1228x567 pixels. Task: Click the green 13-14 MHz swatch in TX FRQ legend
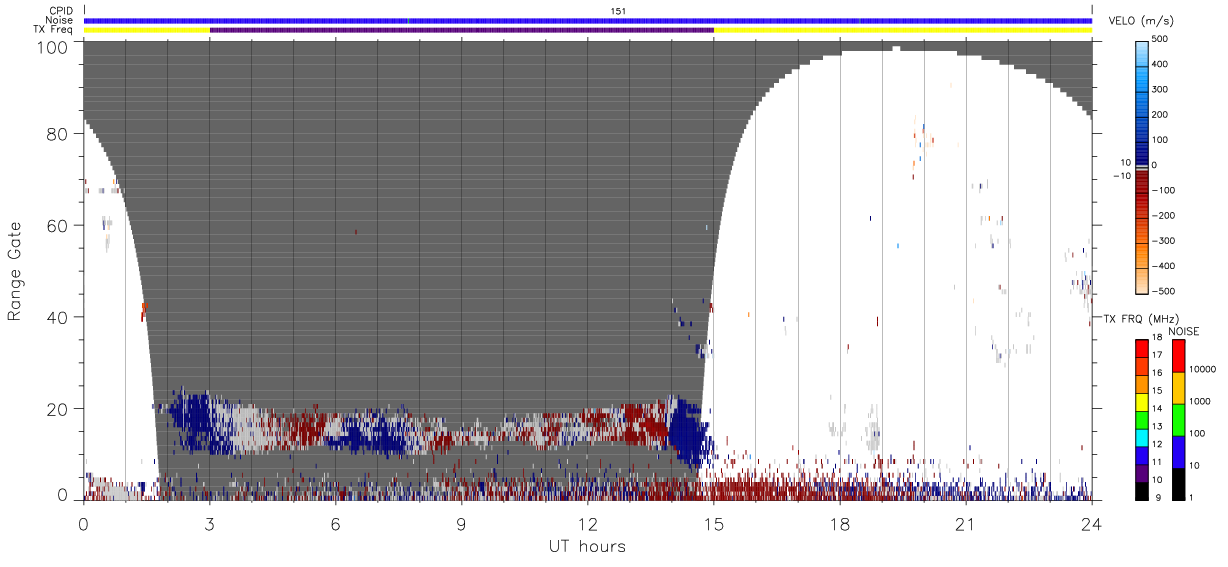[1142, 419]
